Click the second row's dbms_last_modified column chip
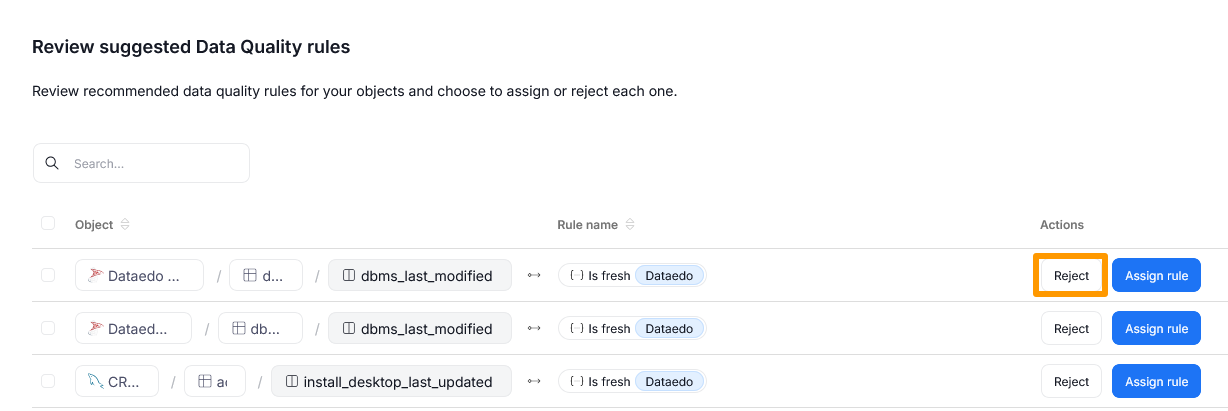The width and height of the screenshot is (1228, 411). pos(419,328)
